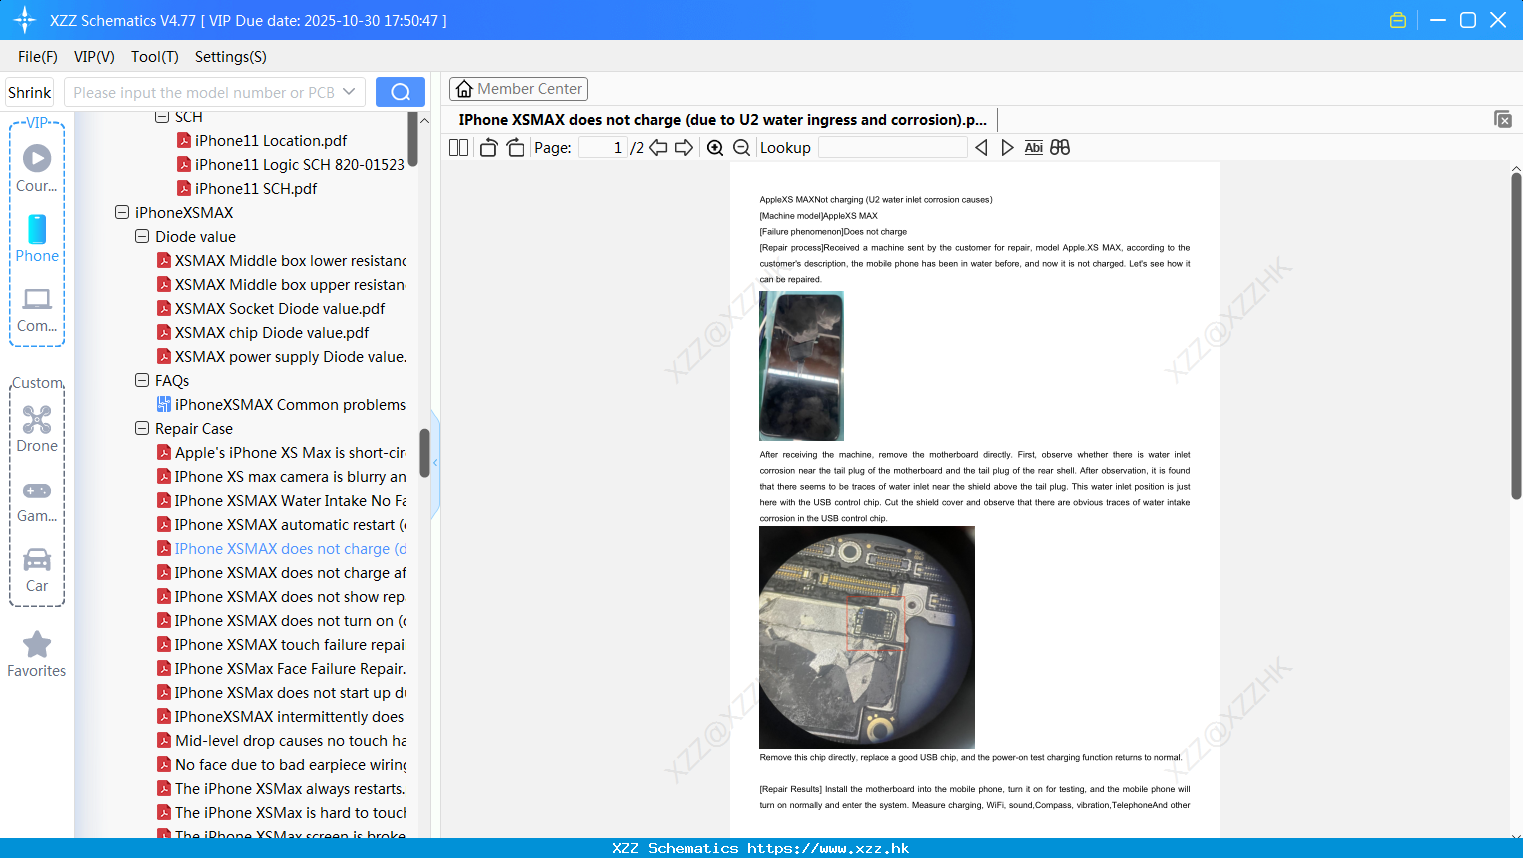The height and width of the screenshot is (858, 1523).
Task: Collapse the FAQs folder
Action: (142, 381)
